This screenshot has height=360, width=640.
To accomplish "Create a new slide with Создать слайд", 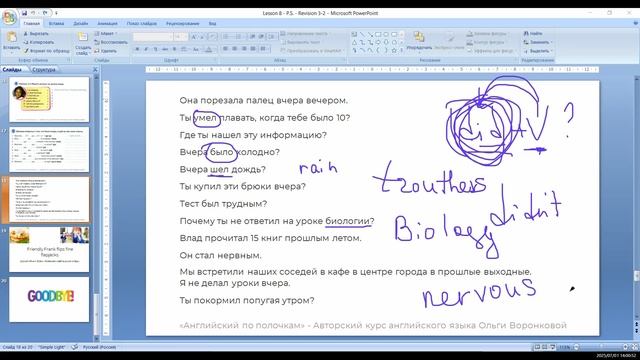I will [83, 43].
